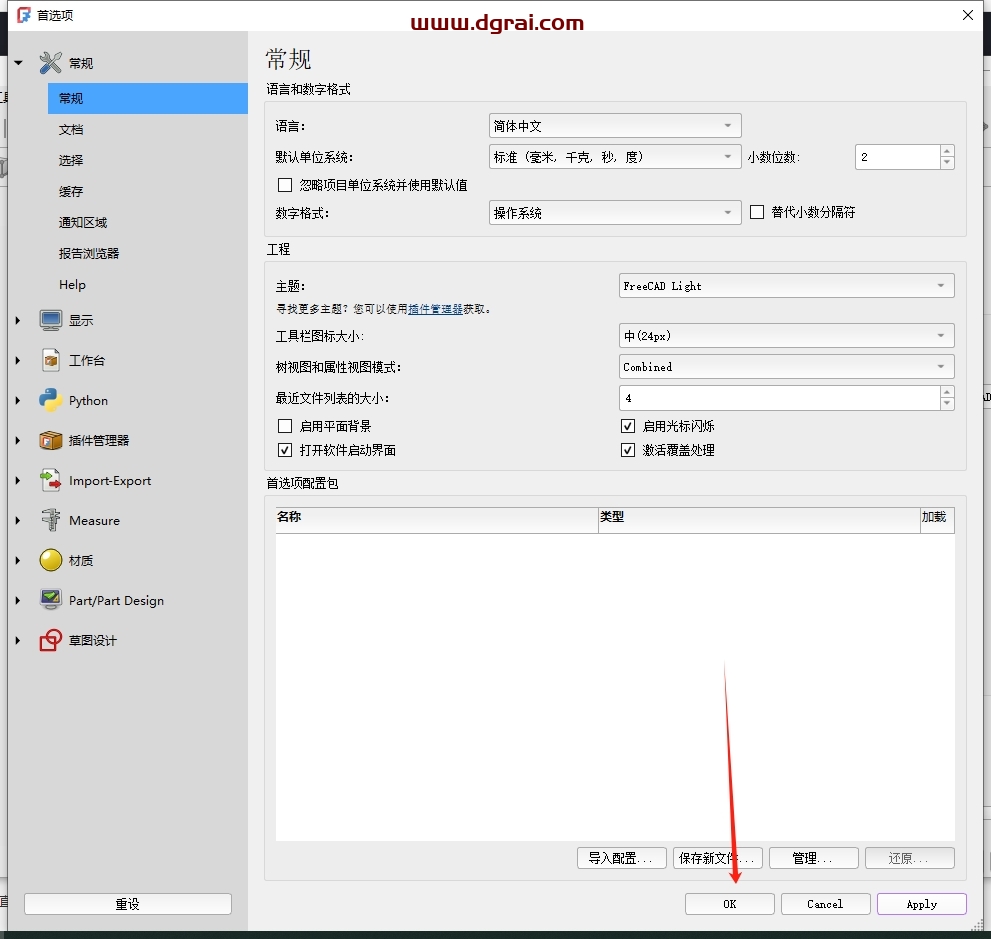The image size is (991, 939).
Task: Open the 树视图和属性视图模式 Combined dropdown
Action: [786, 367]
